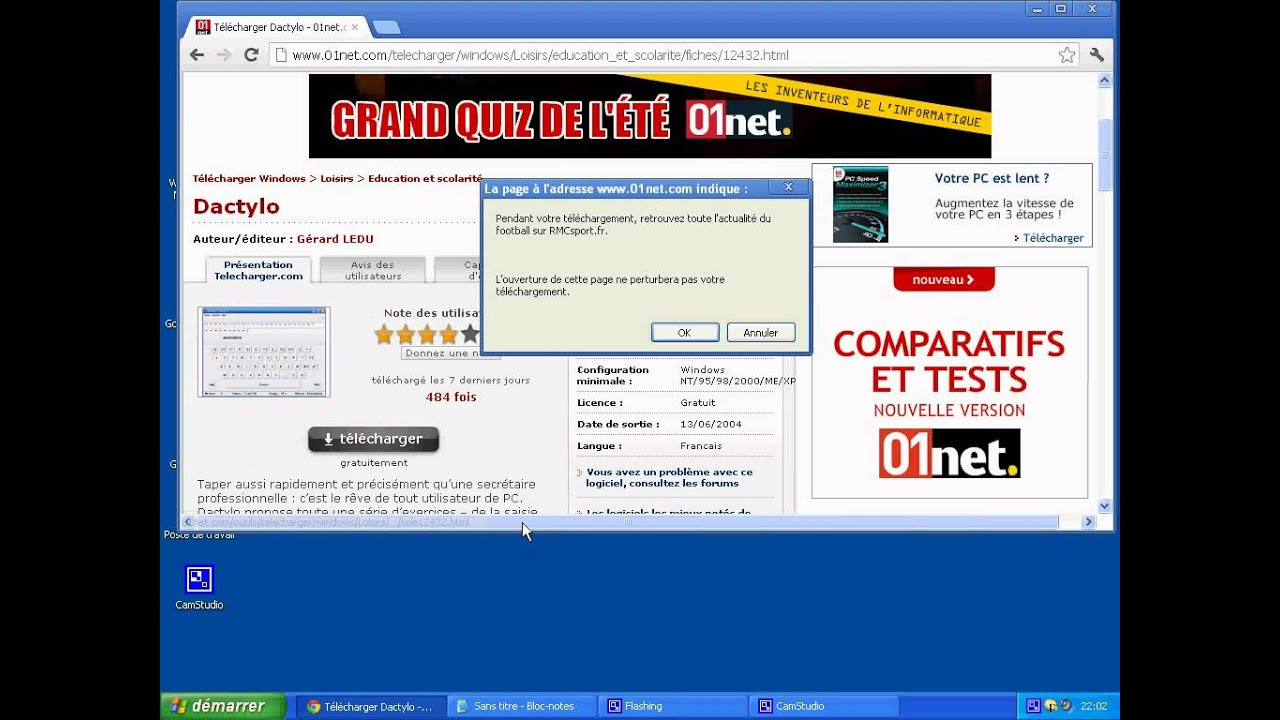Screen dimensions: 1280x720
Task: Open the Télécharger Windows breadcrumb link
Action: click(x=249, y=179)
